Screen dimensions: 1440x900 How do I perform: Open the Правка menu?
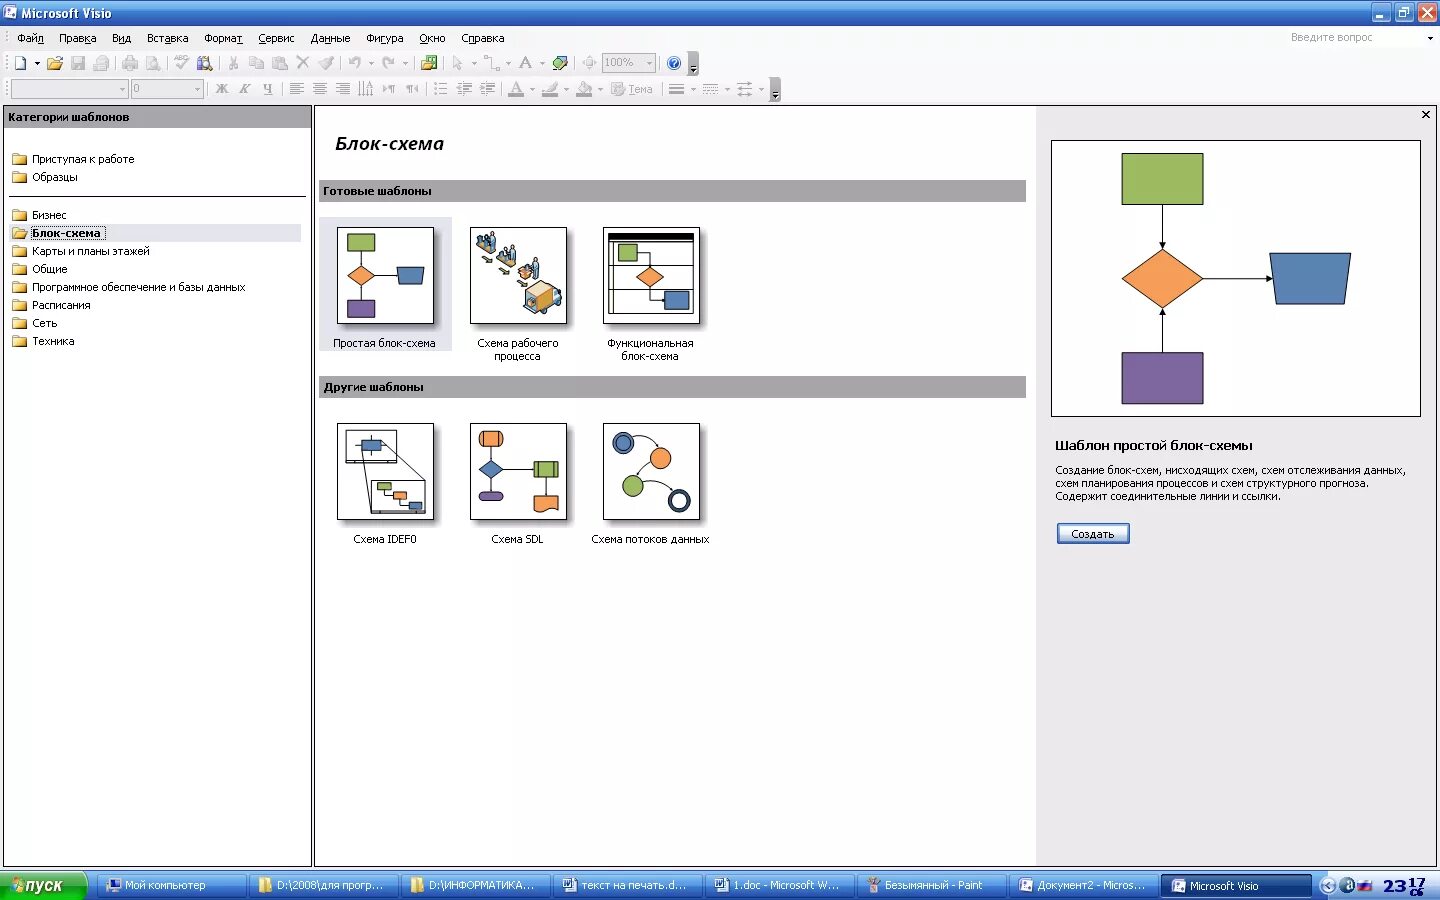(77, 38)
